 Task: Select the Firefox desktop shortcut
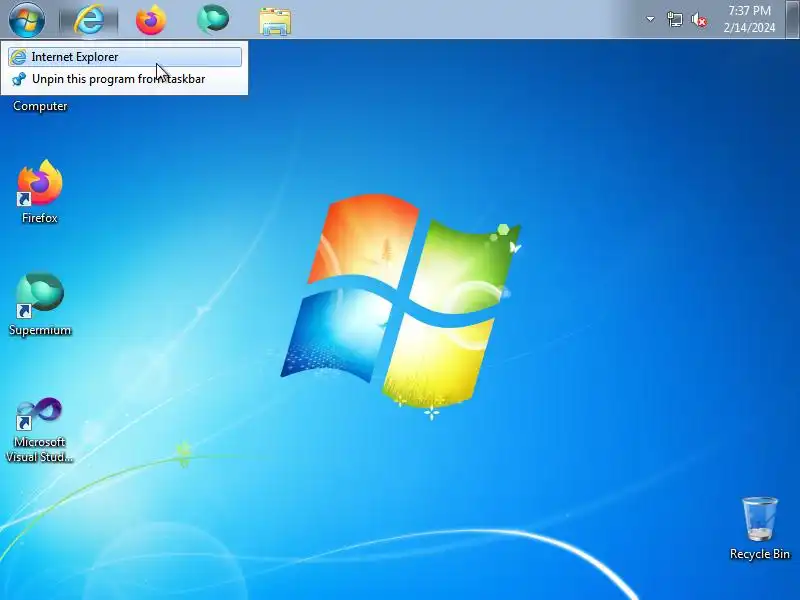pyautogui.click(x=39, y=191)
